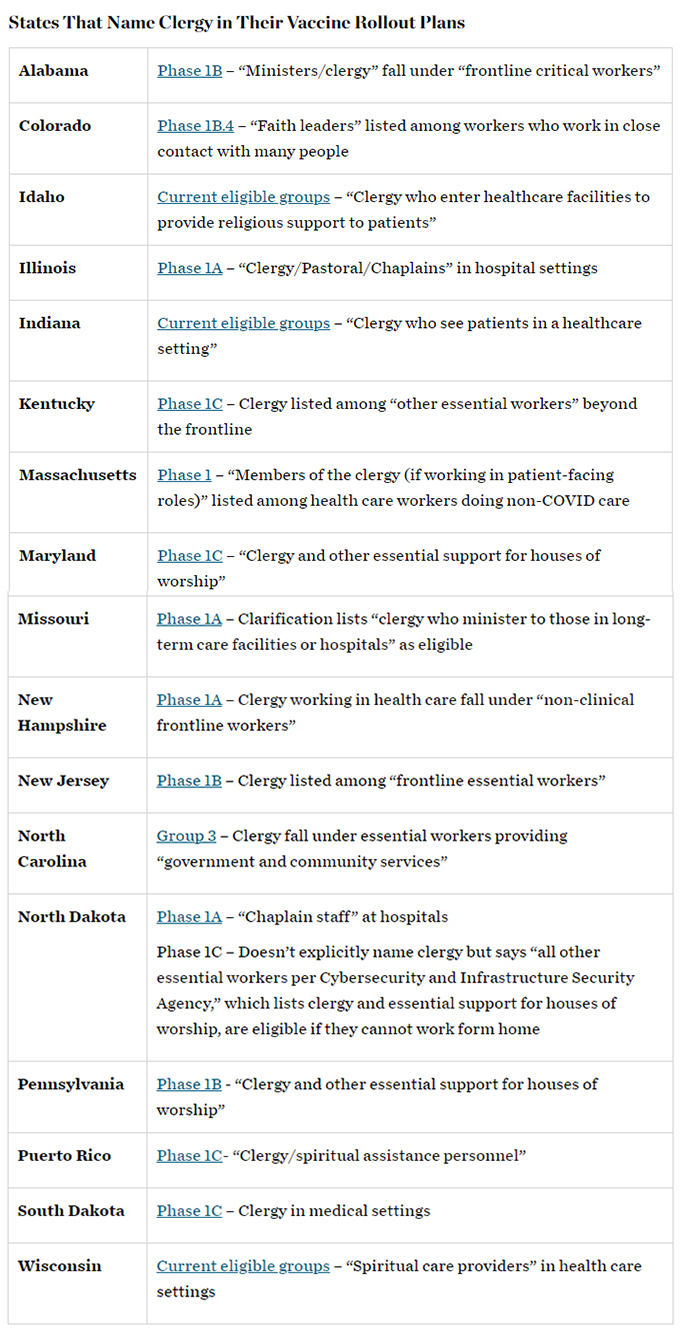Open Indiana's Current eligible groups link
The height and width of the screenshot is (1343, 680).
point(243,323)
